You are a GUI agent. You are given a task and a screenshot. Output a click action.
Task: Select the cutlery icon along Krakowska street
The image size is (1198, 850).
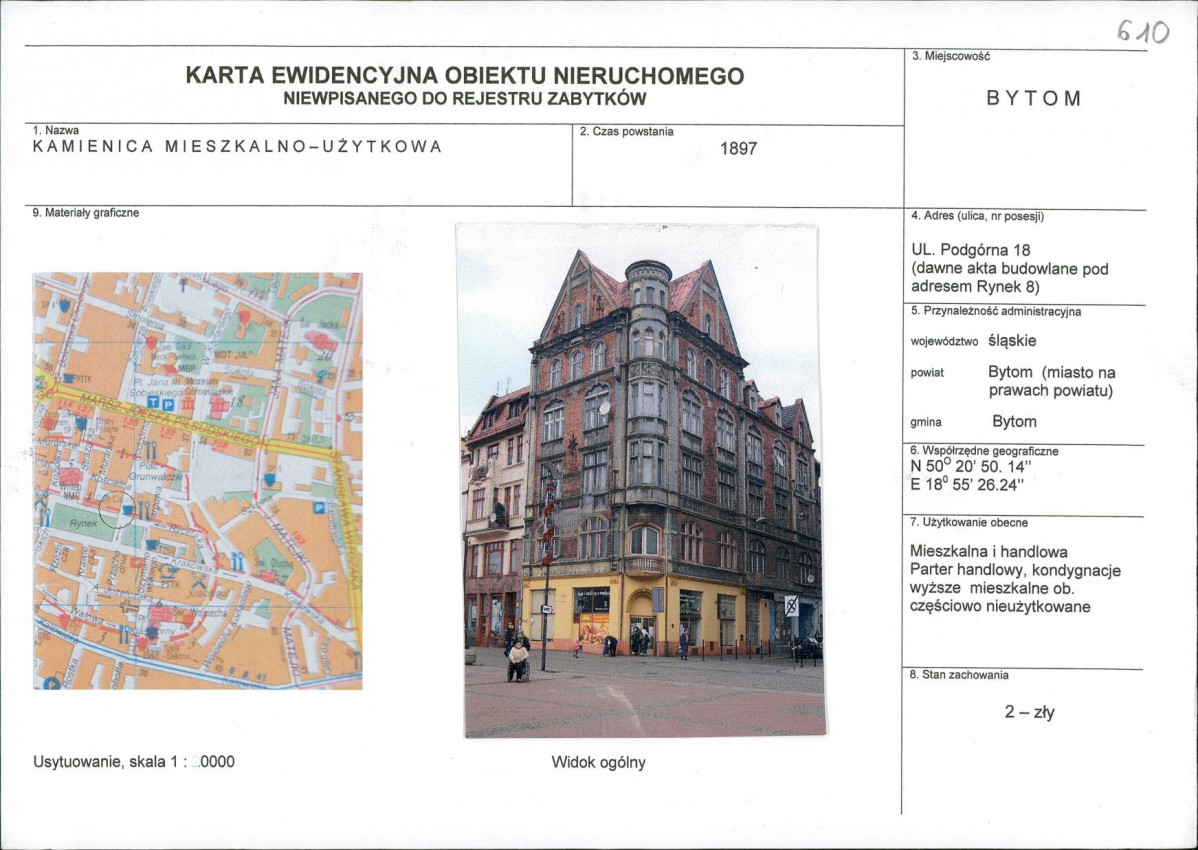235,561
